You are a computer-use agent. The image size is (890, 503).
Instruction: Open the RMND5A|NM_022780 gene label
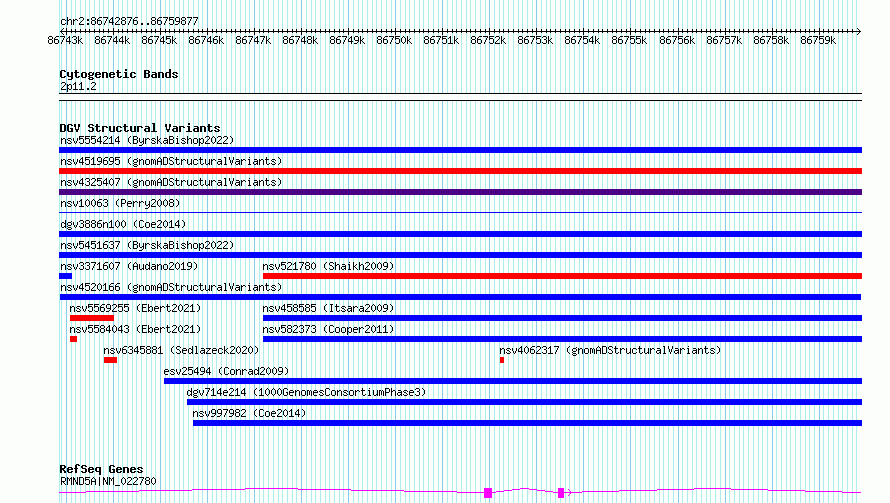tap(108, 481)
